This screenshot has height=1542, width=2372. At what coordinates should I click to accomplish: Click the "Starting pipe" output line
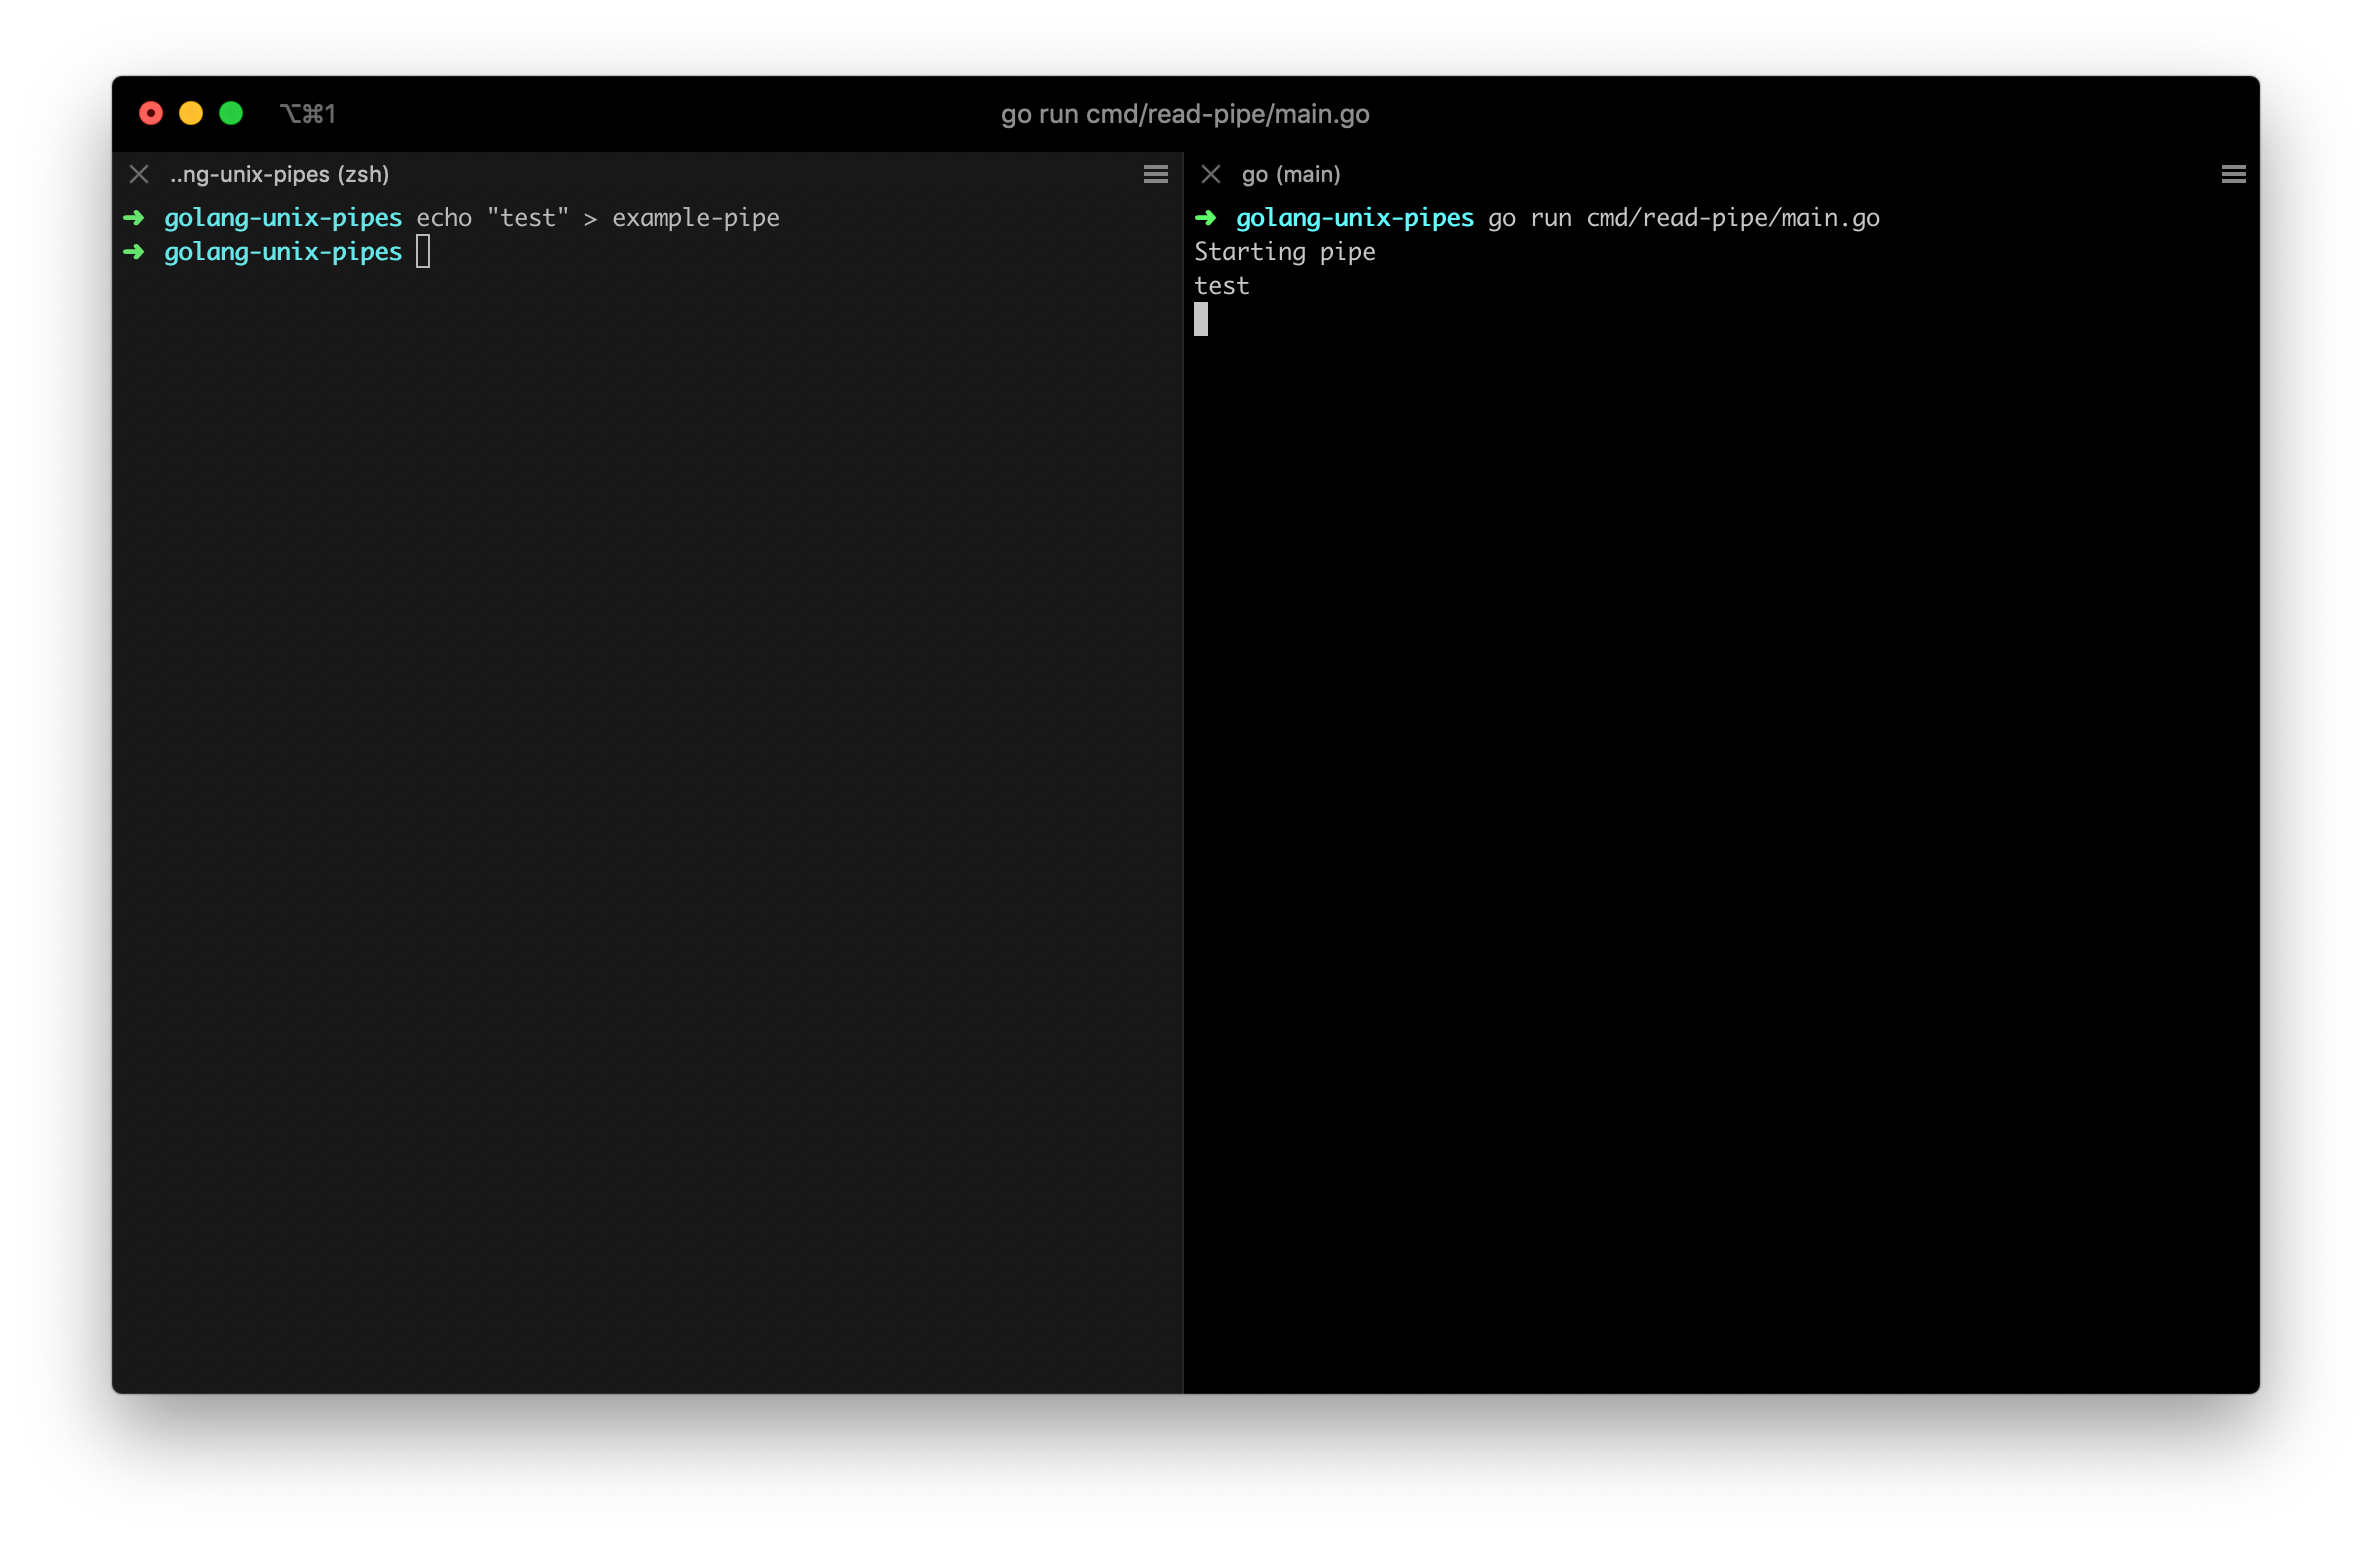pyautogui.click(x=1284, y=252)
